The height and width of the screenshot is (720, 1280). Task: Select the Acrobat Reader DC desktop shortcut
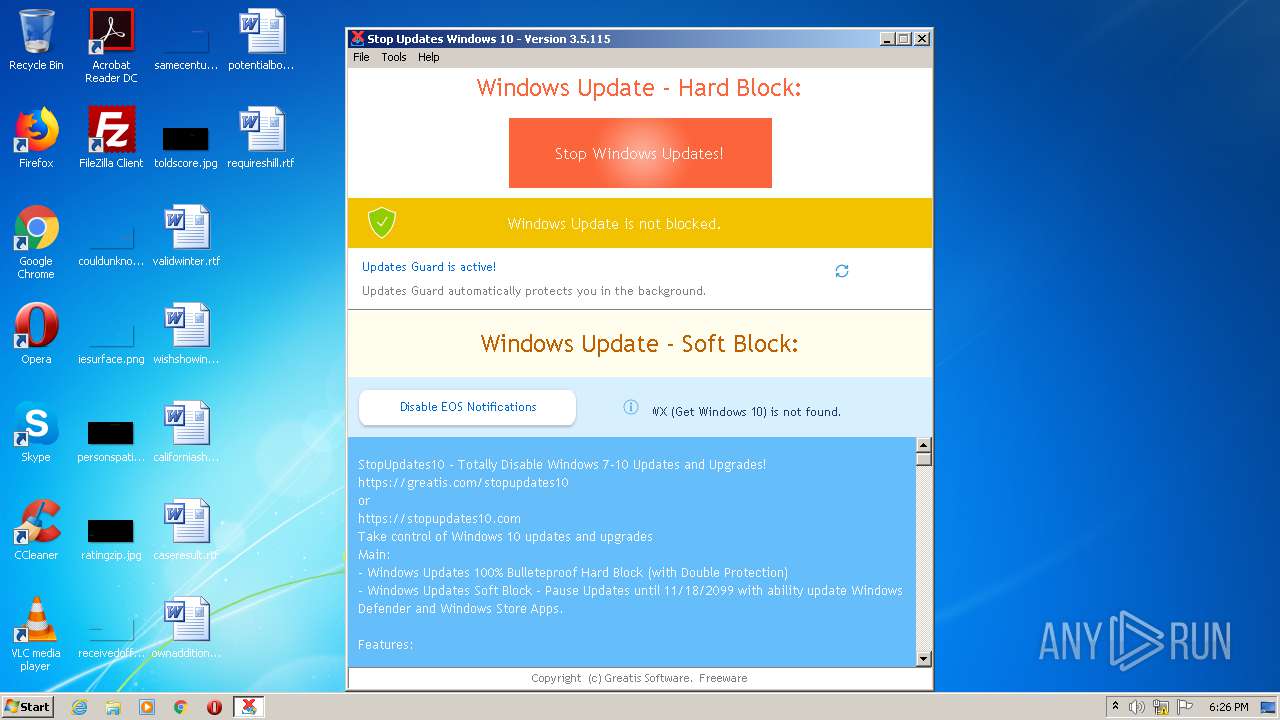tap(111, 46)
